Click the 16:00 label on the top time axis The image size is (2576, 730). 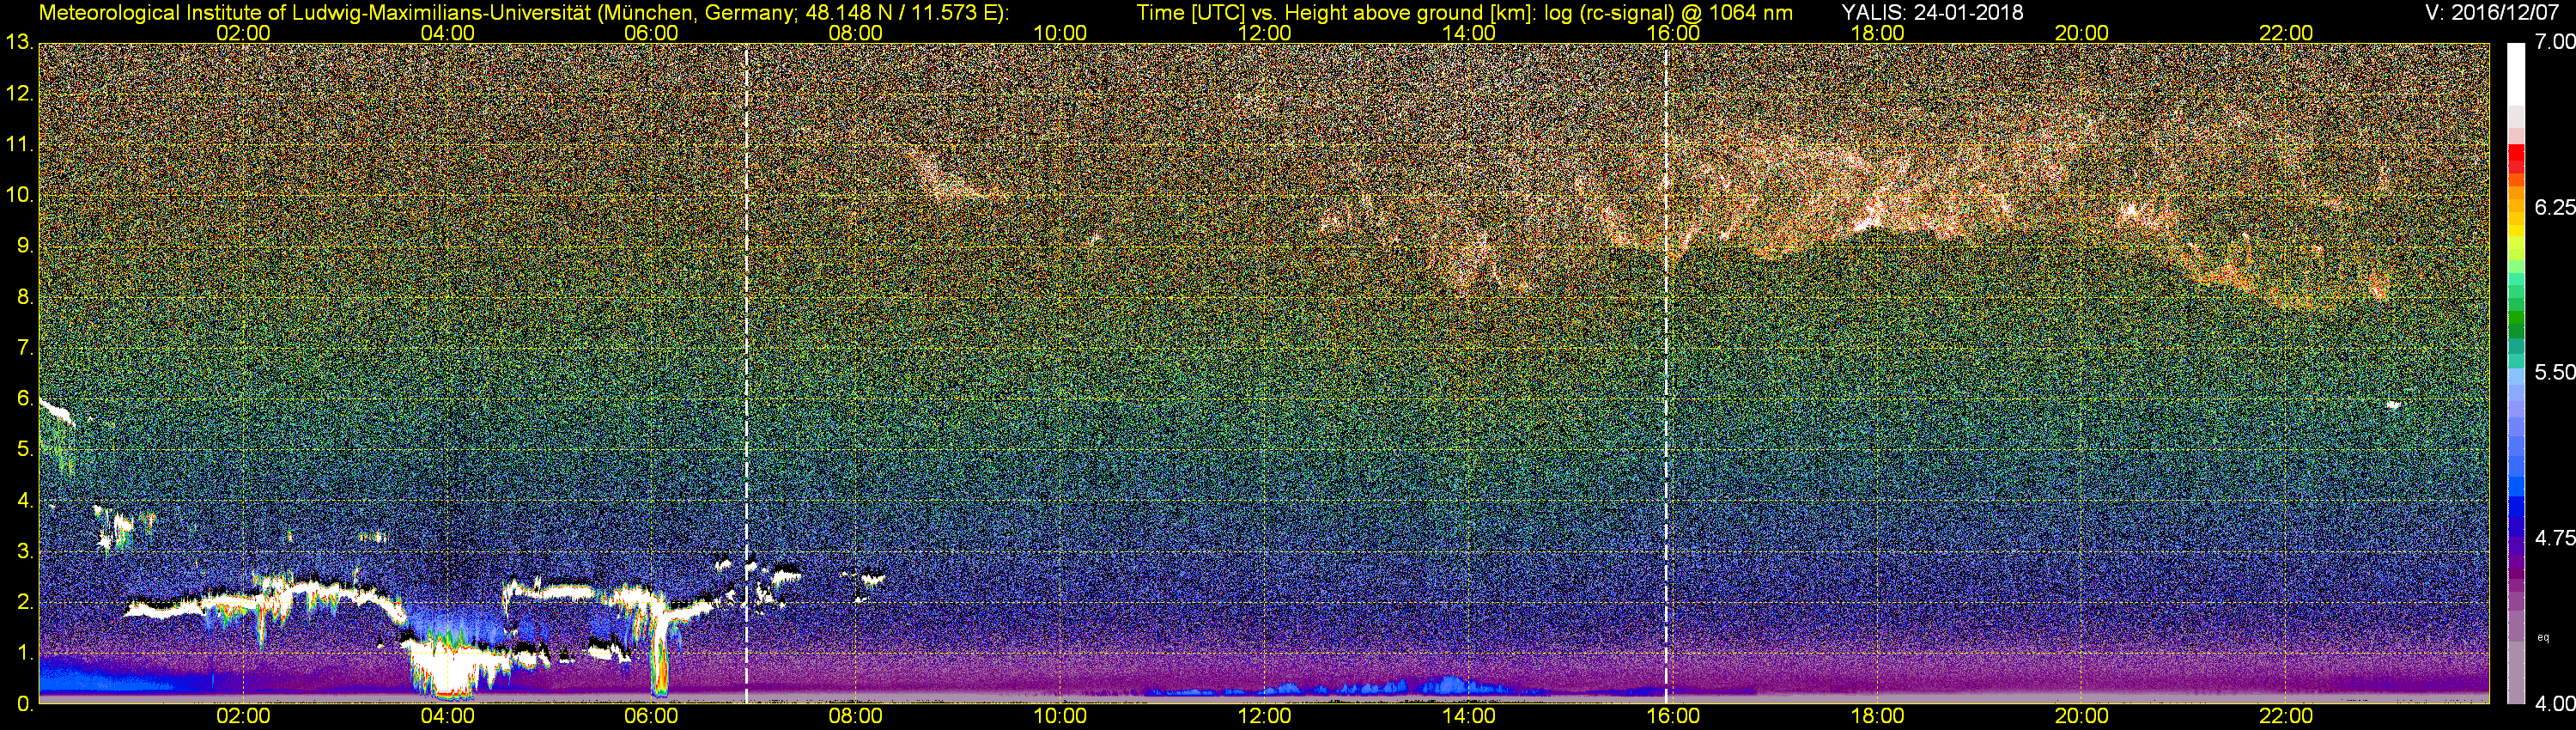click(x=1673, y=33)
